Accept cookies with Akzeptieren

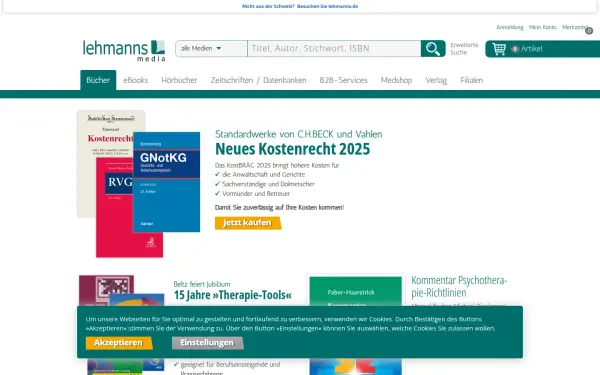pos(119,343)
